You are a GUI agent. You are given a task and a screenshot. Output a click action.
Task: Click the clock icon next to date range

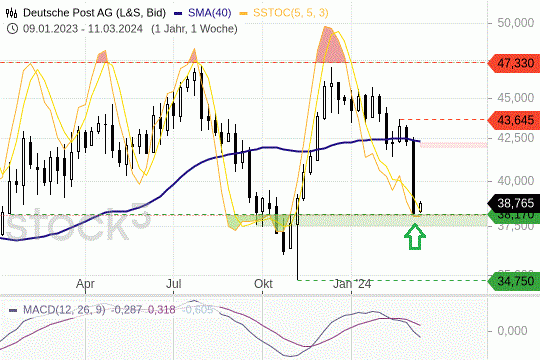12,29
